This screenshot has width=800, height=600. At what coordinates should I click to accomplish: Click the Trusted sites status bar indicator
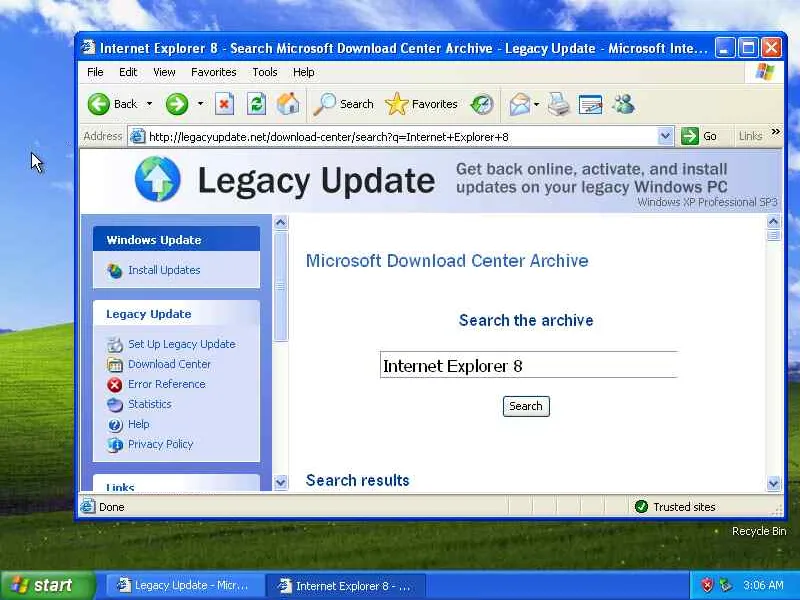coord(675,507)
